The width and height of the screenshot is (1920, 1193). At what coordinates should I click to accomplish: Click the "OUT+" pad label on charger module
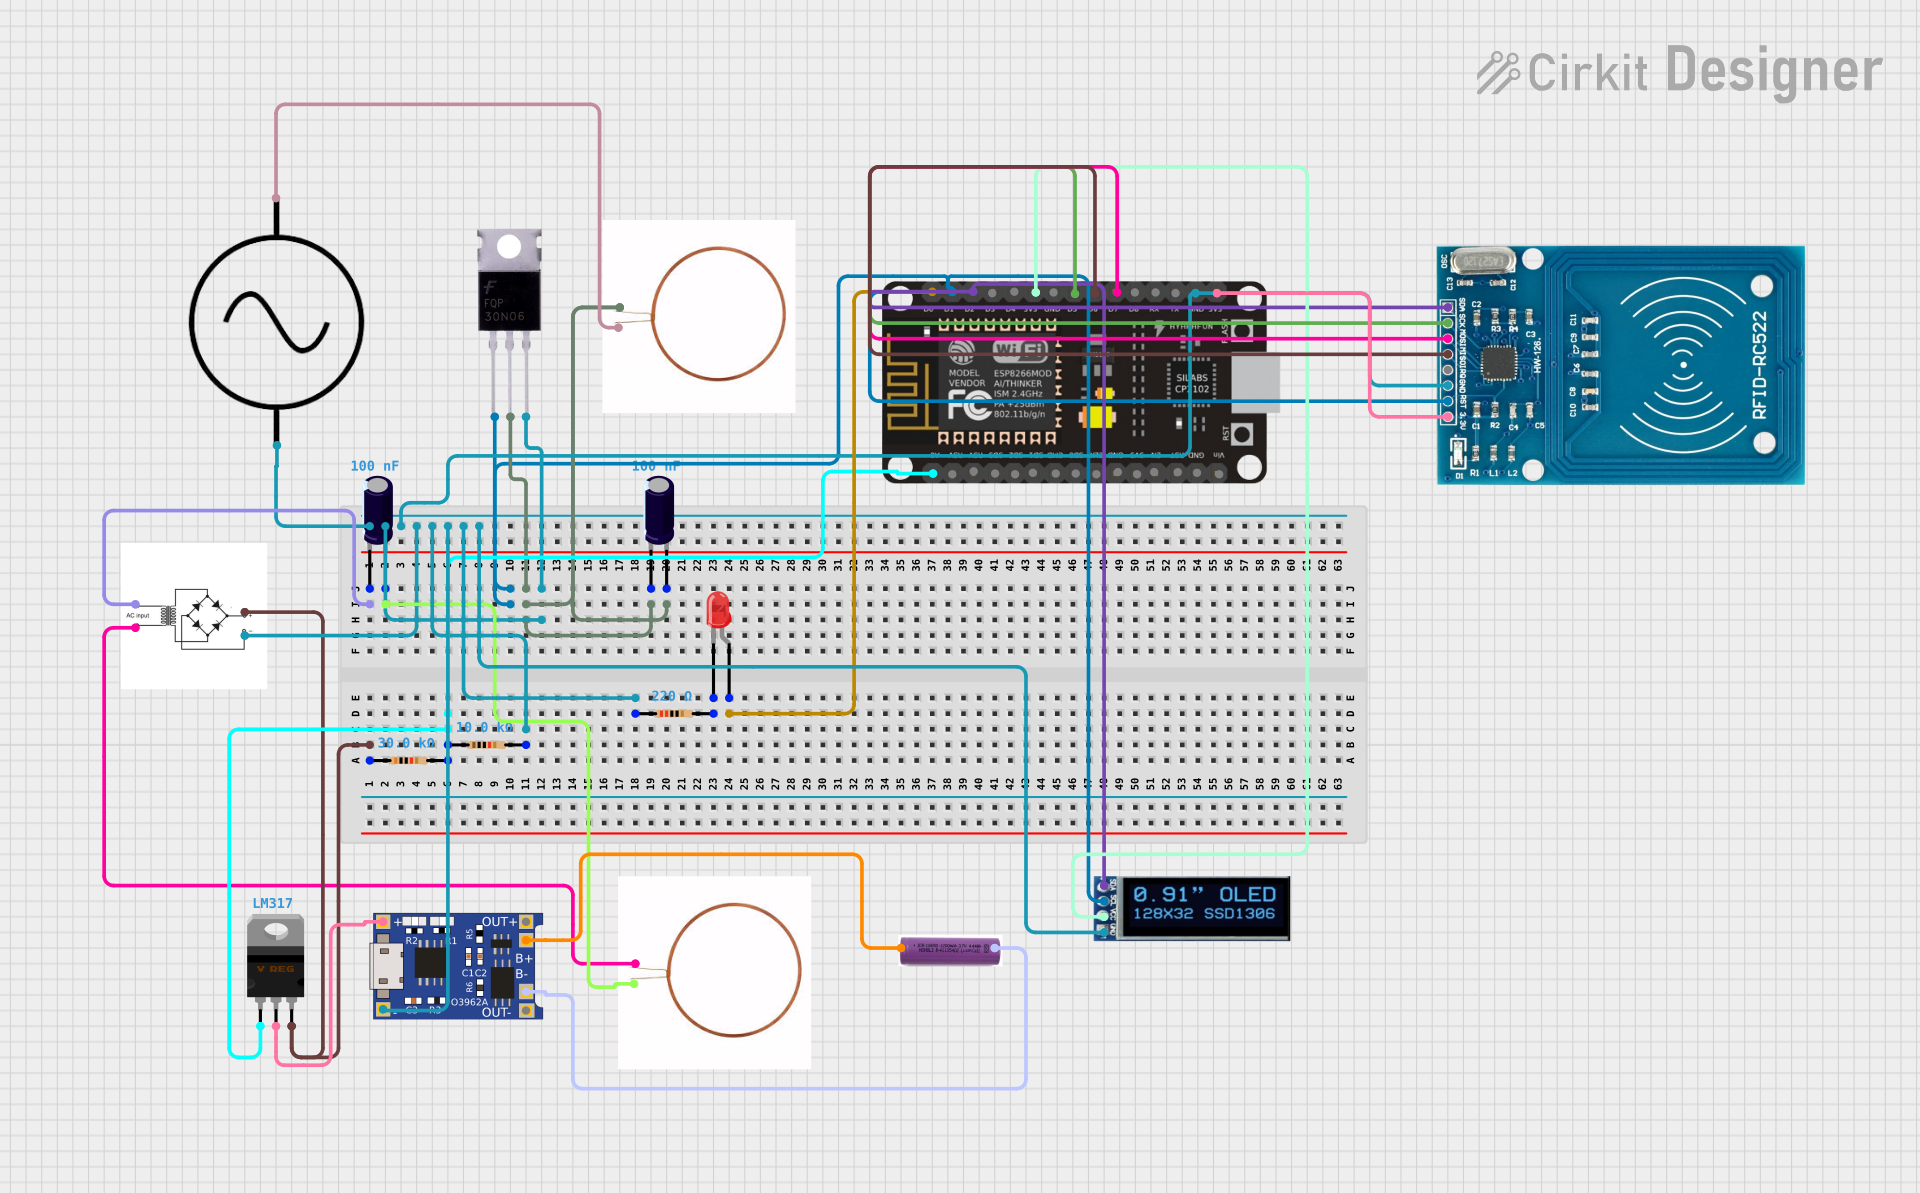[x=499, y=922]
